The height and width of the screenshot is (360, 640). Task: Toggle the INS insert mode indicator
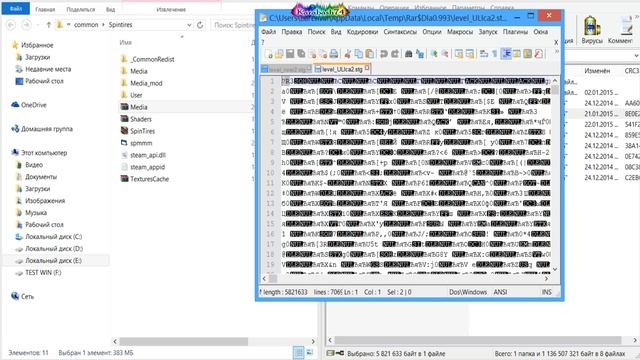[547, 292]
